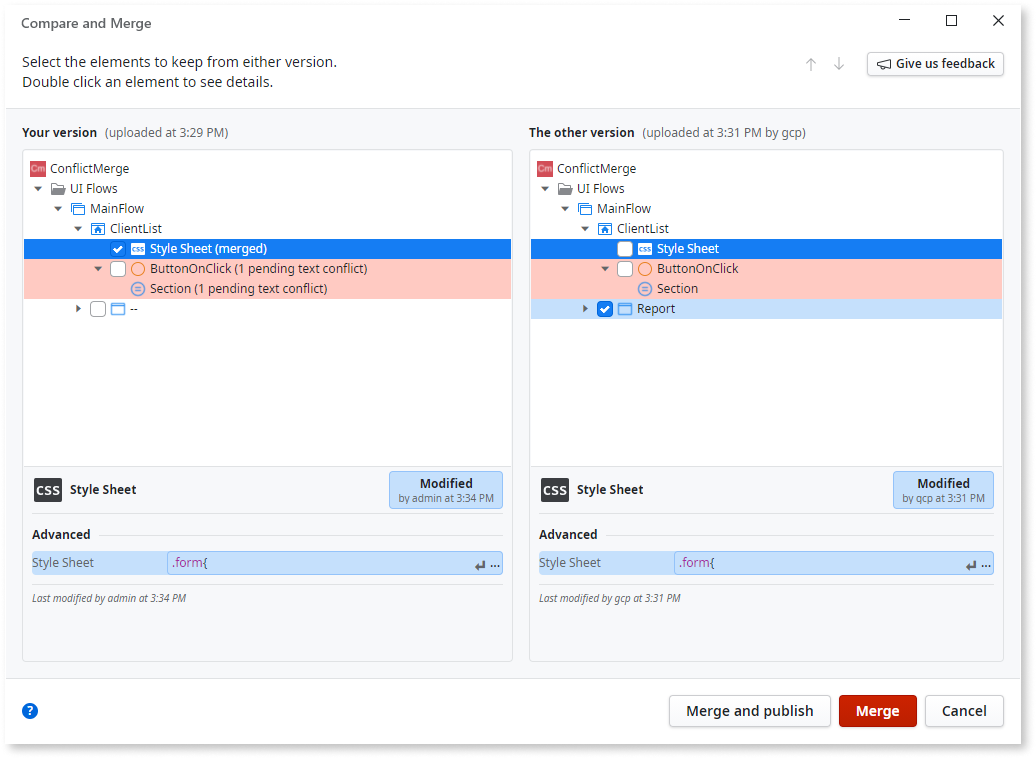This screenshot has width=1036, height=759.
Task: Check the ButtonOnClick checkbox in your version
Action: click(117, 268)
